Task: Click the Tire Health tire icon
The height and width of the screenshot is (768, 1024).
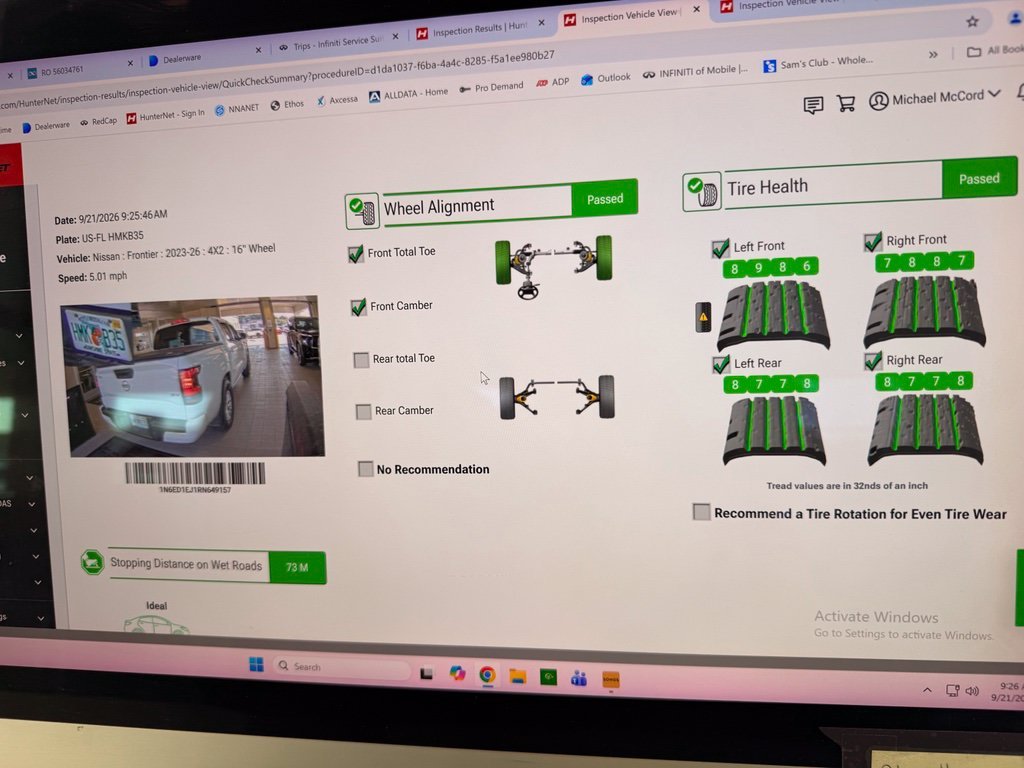Action: [702, 191]
